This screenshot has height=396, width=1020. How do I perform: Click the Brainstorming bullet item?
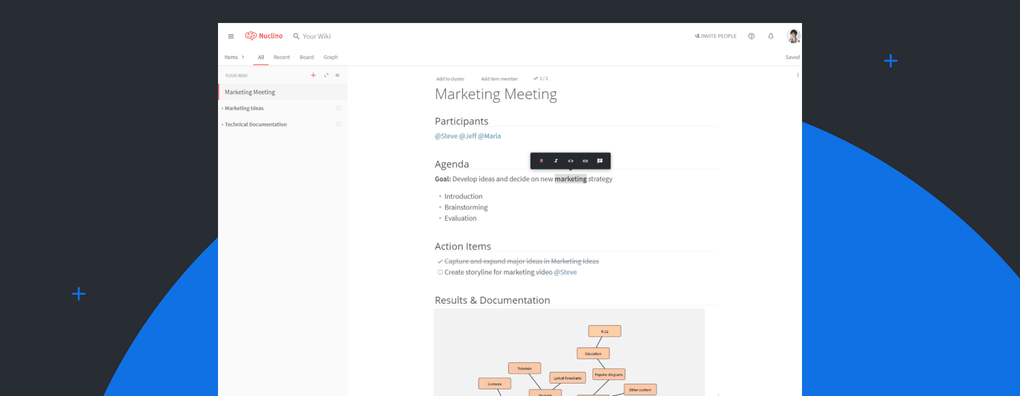point(466,207)
